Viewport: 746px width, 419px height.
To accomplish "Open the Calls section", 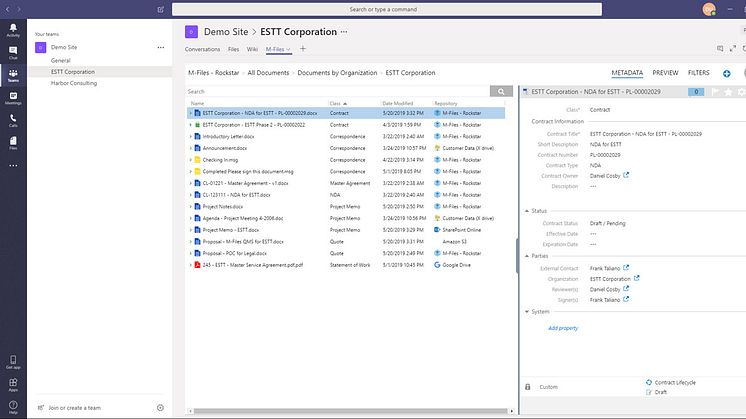I will [13, 120].
